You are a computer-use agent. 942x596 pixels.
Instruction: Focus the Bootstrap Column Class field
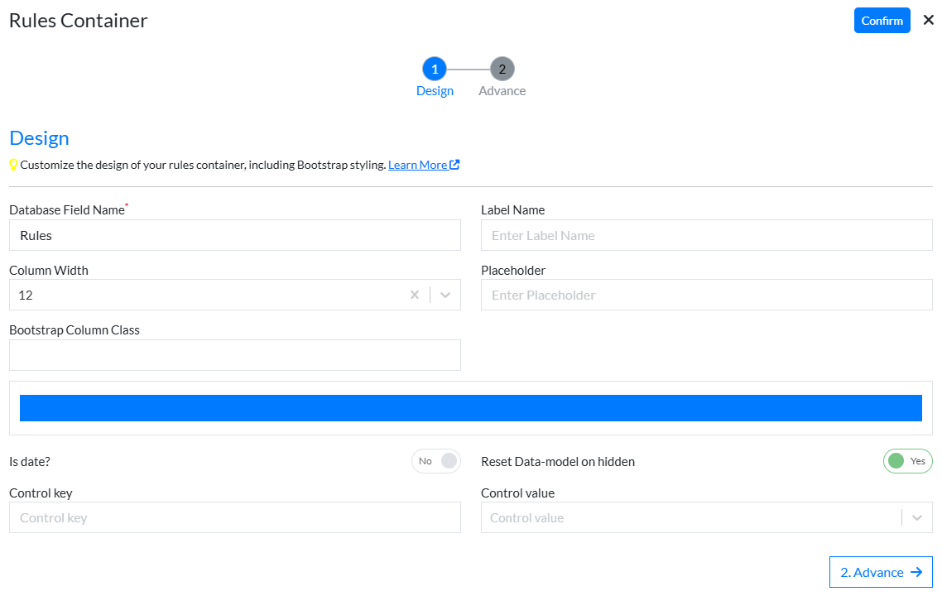(x=234, y=355)
